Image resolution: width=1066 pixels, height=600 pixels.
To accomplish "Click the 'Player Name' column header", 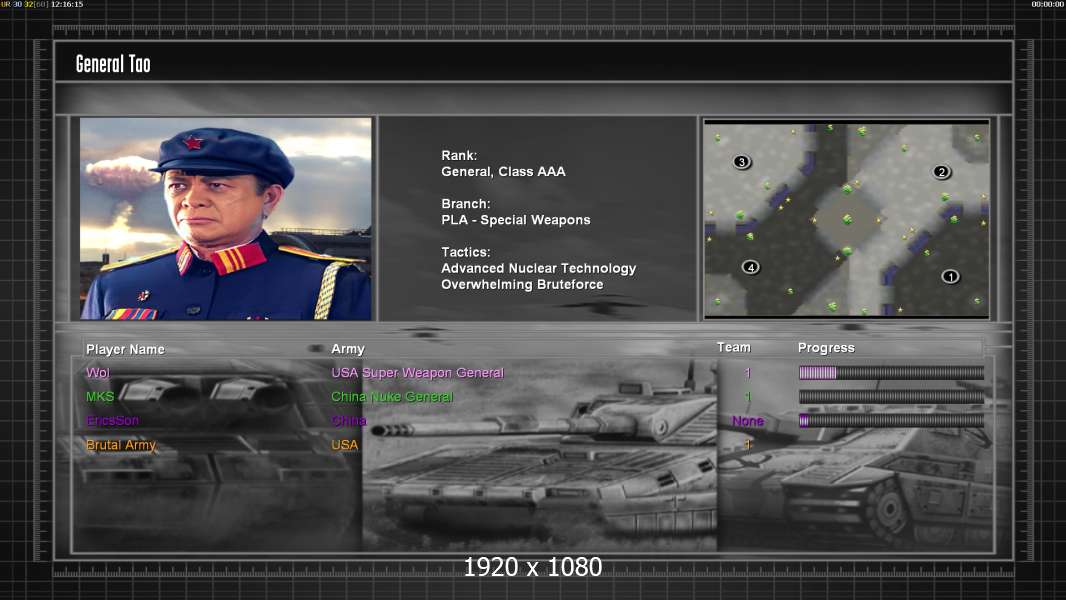I will click(x=125, y=349).
